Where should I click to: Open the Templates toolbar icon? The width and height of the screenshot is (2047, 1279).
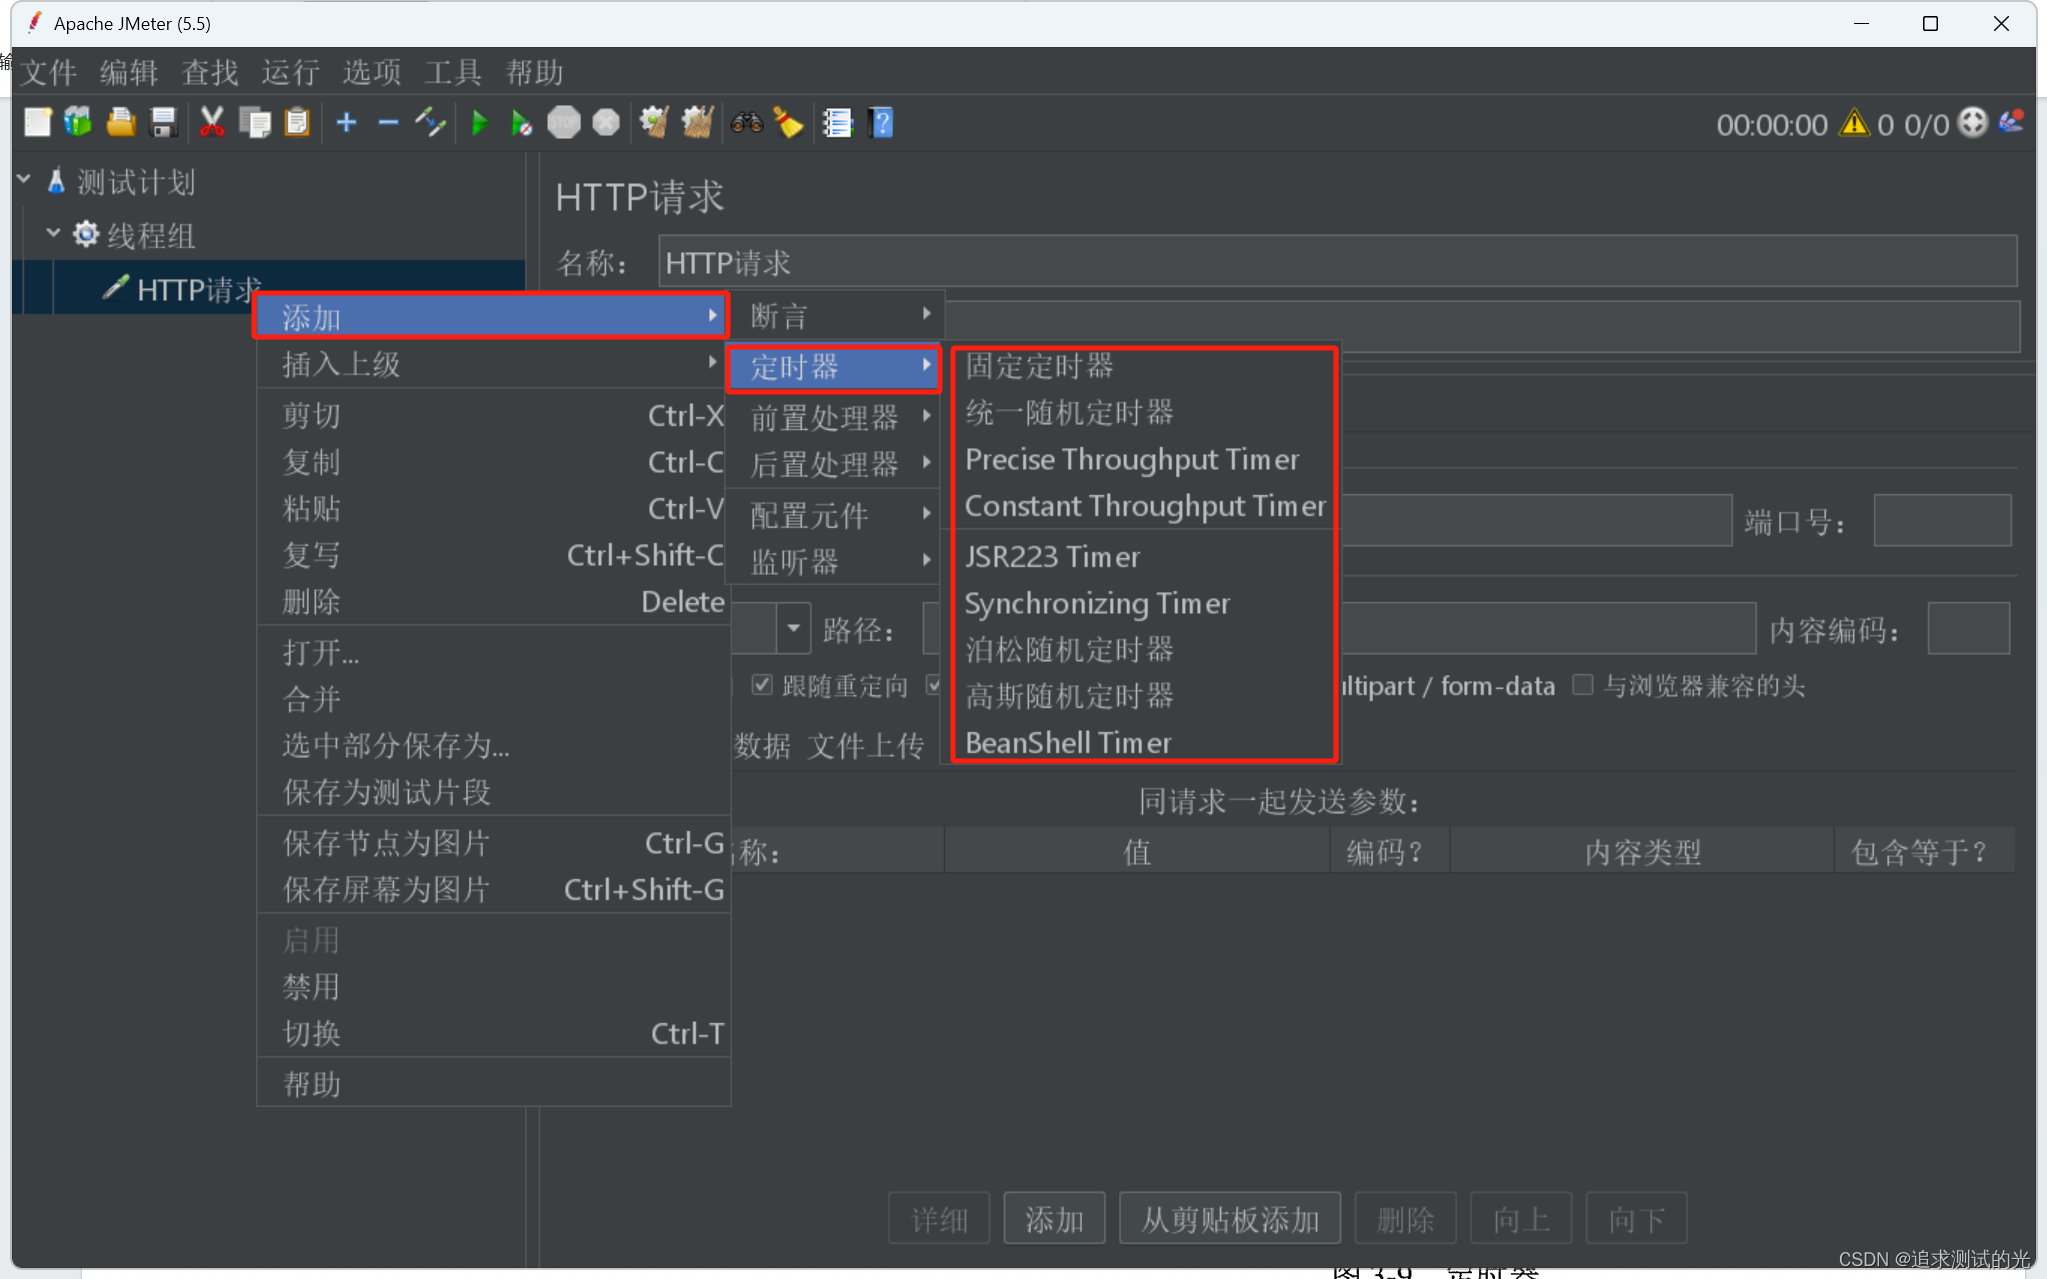pos(78,123)
